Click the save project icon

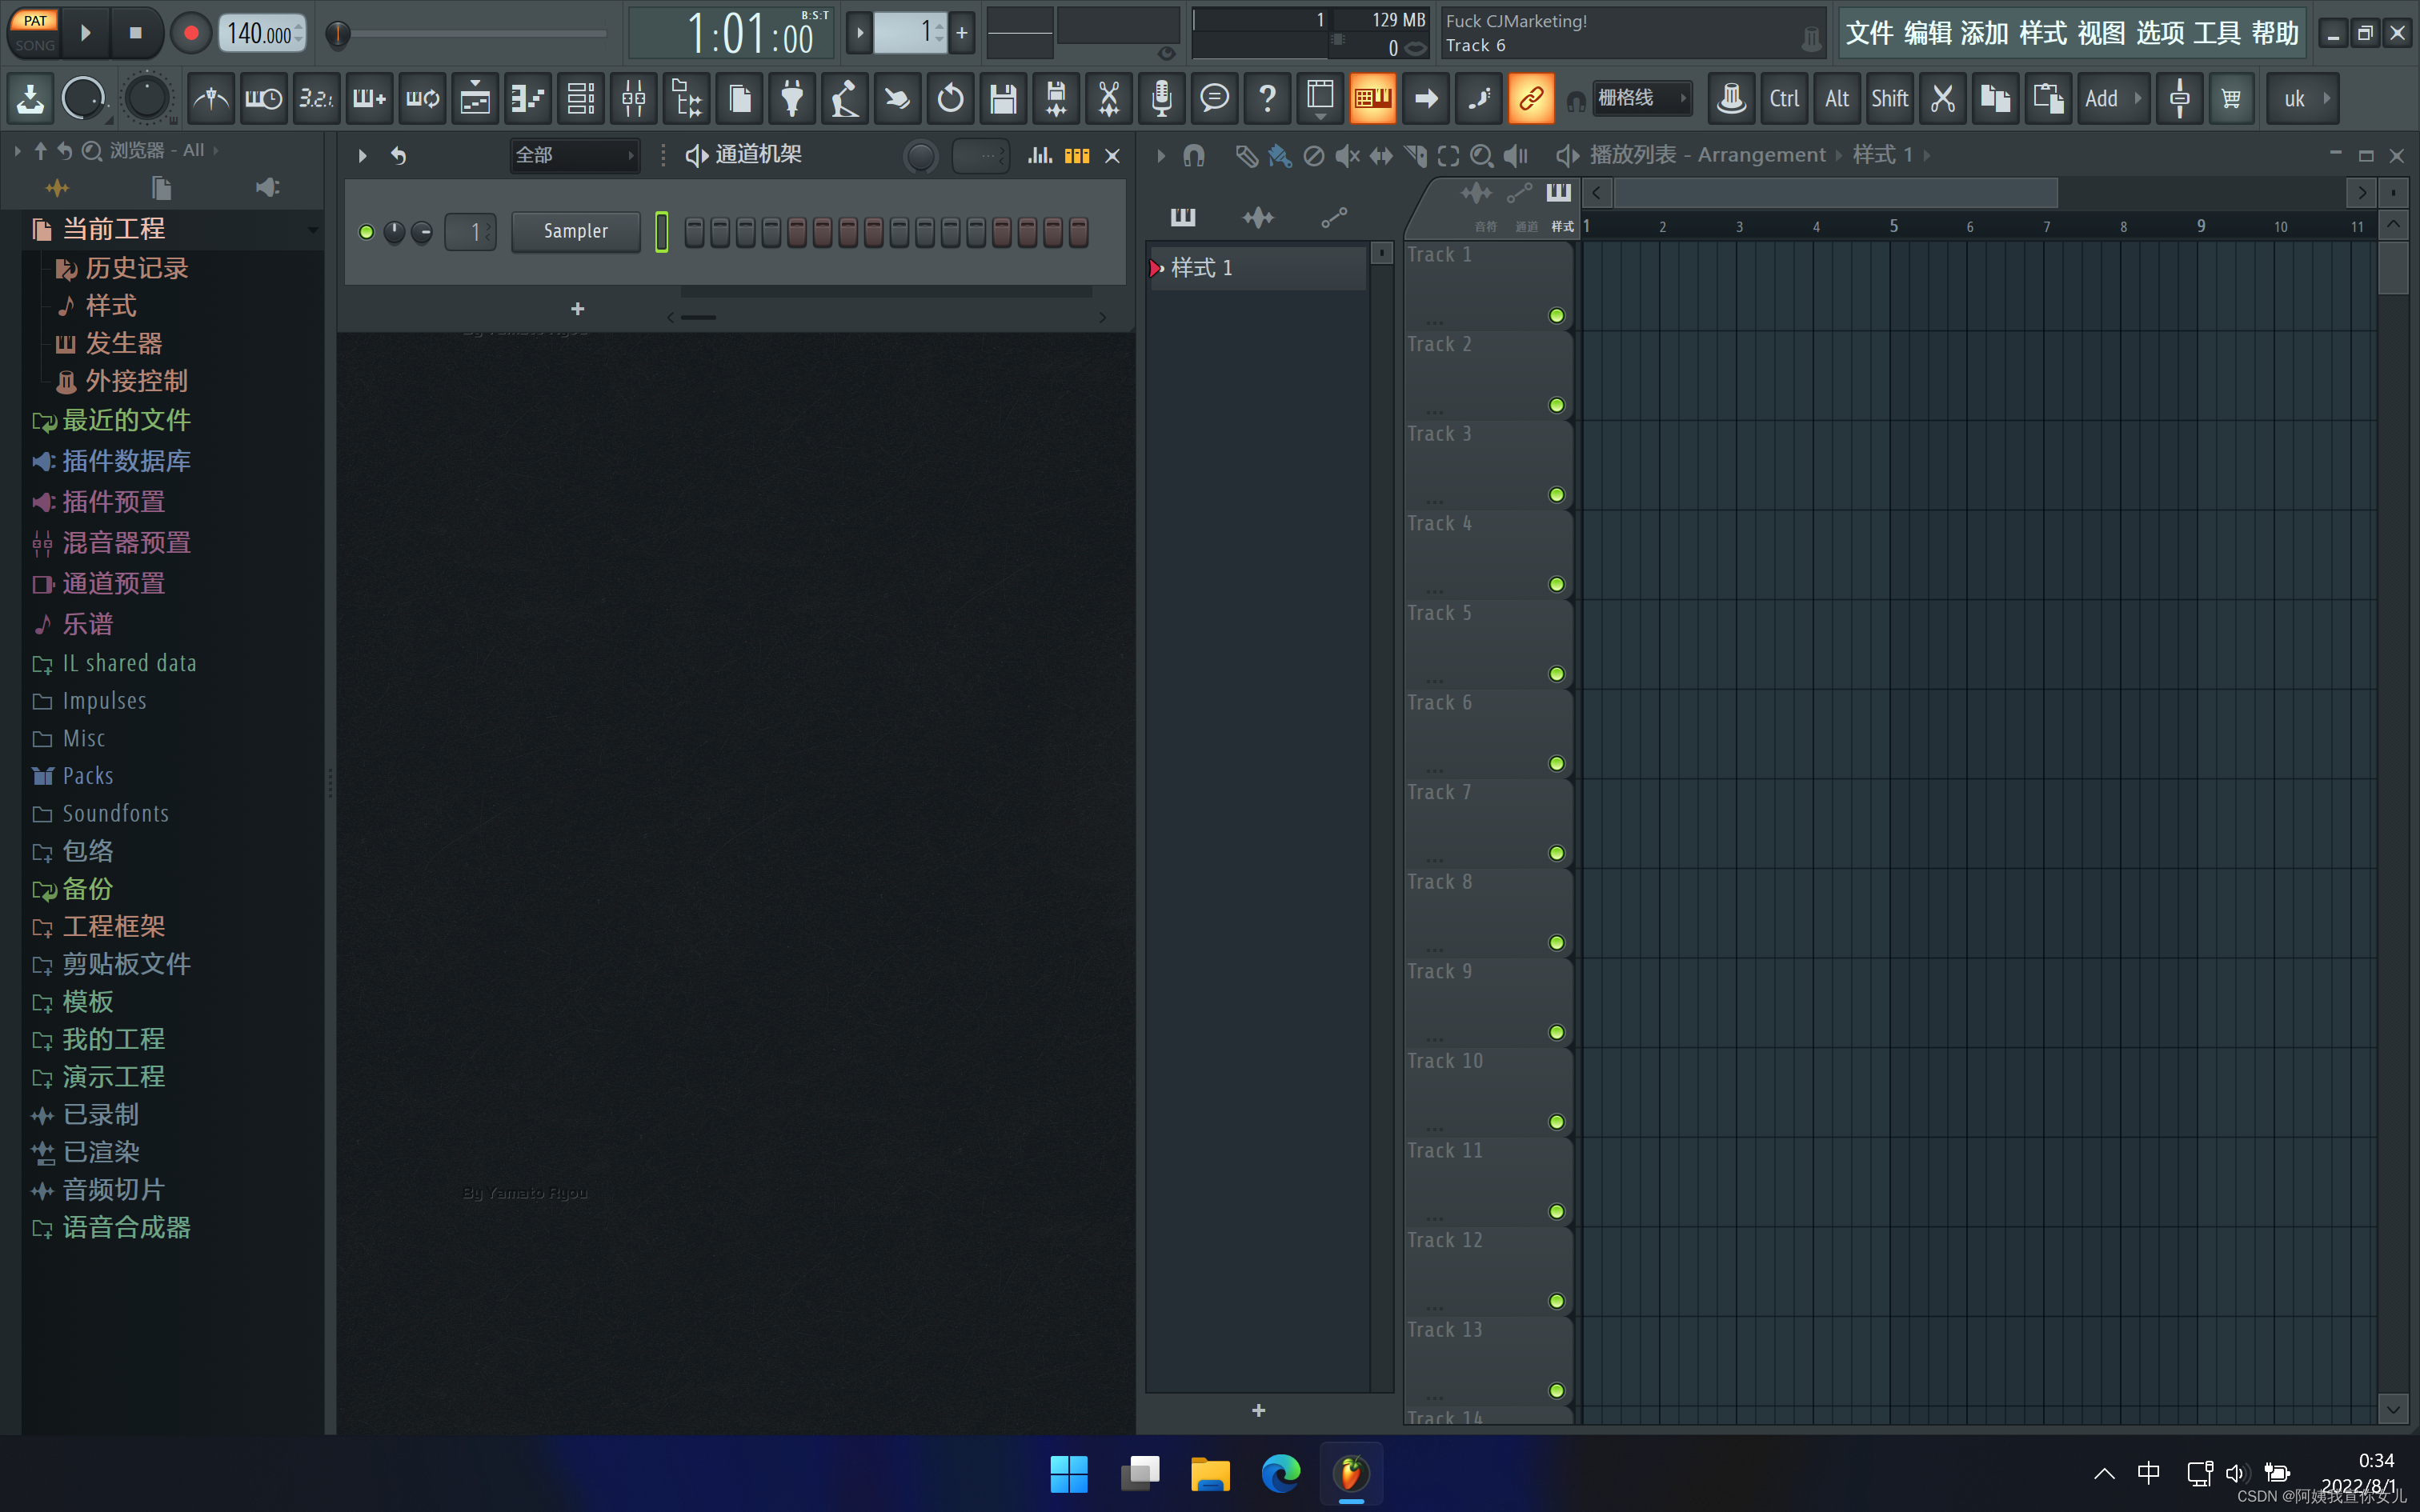click(1003, 99)
